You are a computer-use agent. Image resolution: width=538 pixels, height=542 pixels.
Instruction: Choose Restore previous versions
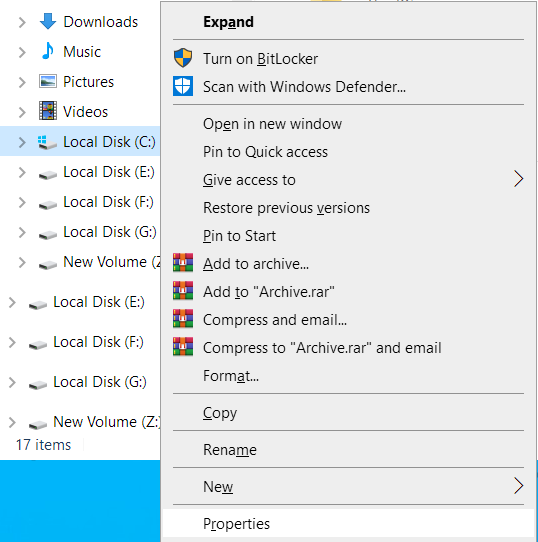tap(349, 208)
